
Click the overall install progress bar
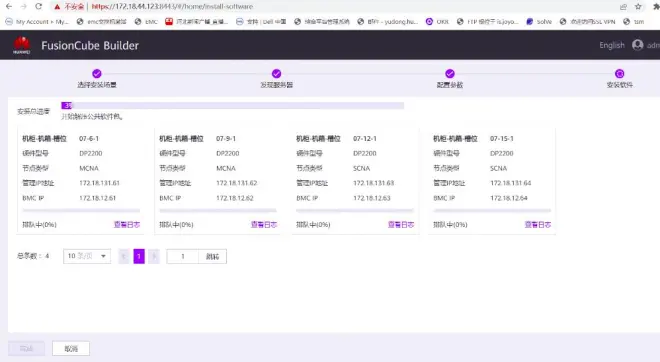233,105
